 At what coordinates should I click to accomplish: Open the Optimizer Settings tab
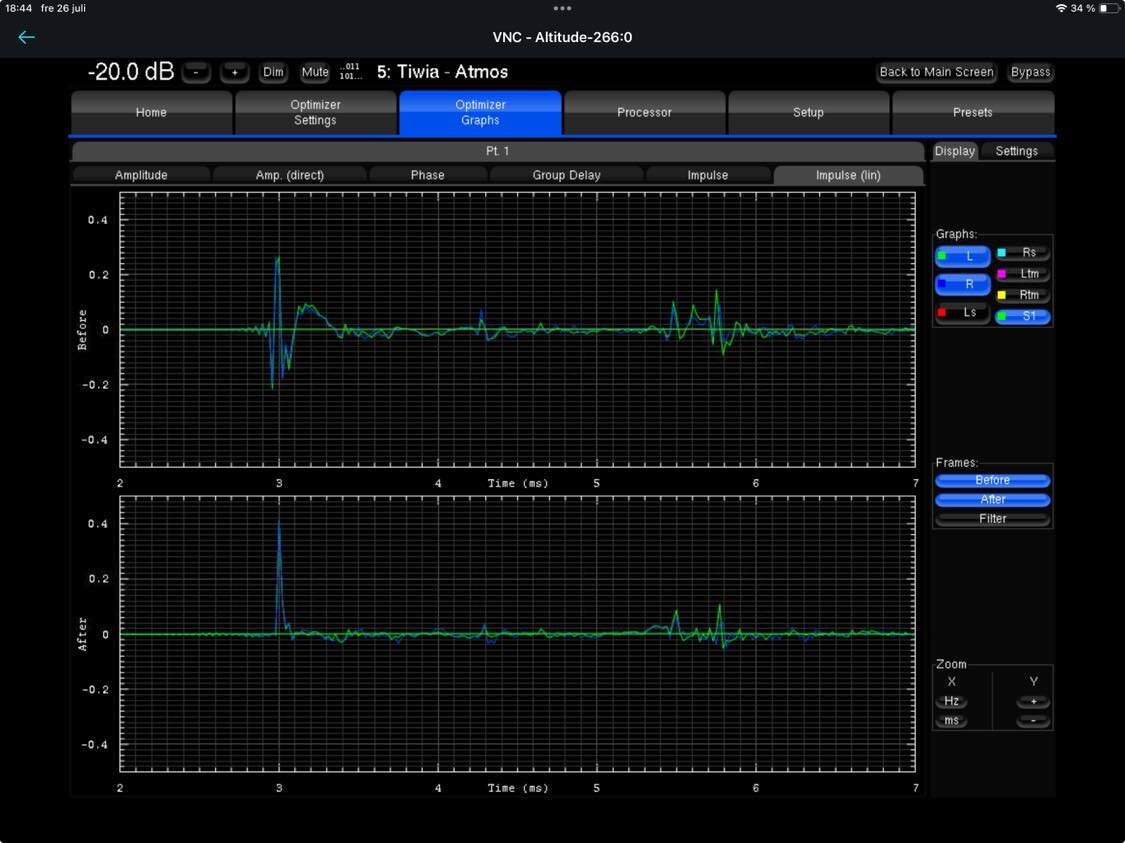point(315,113)
